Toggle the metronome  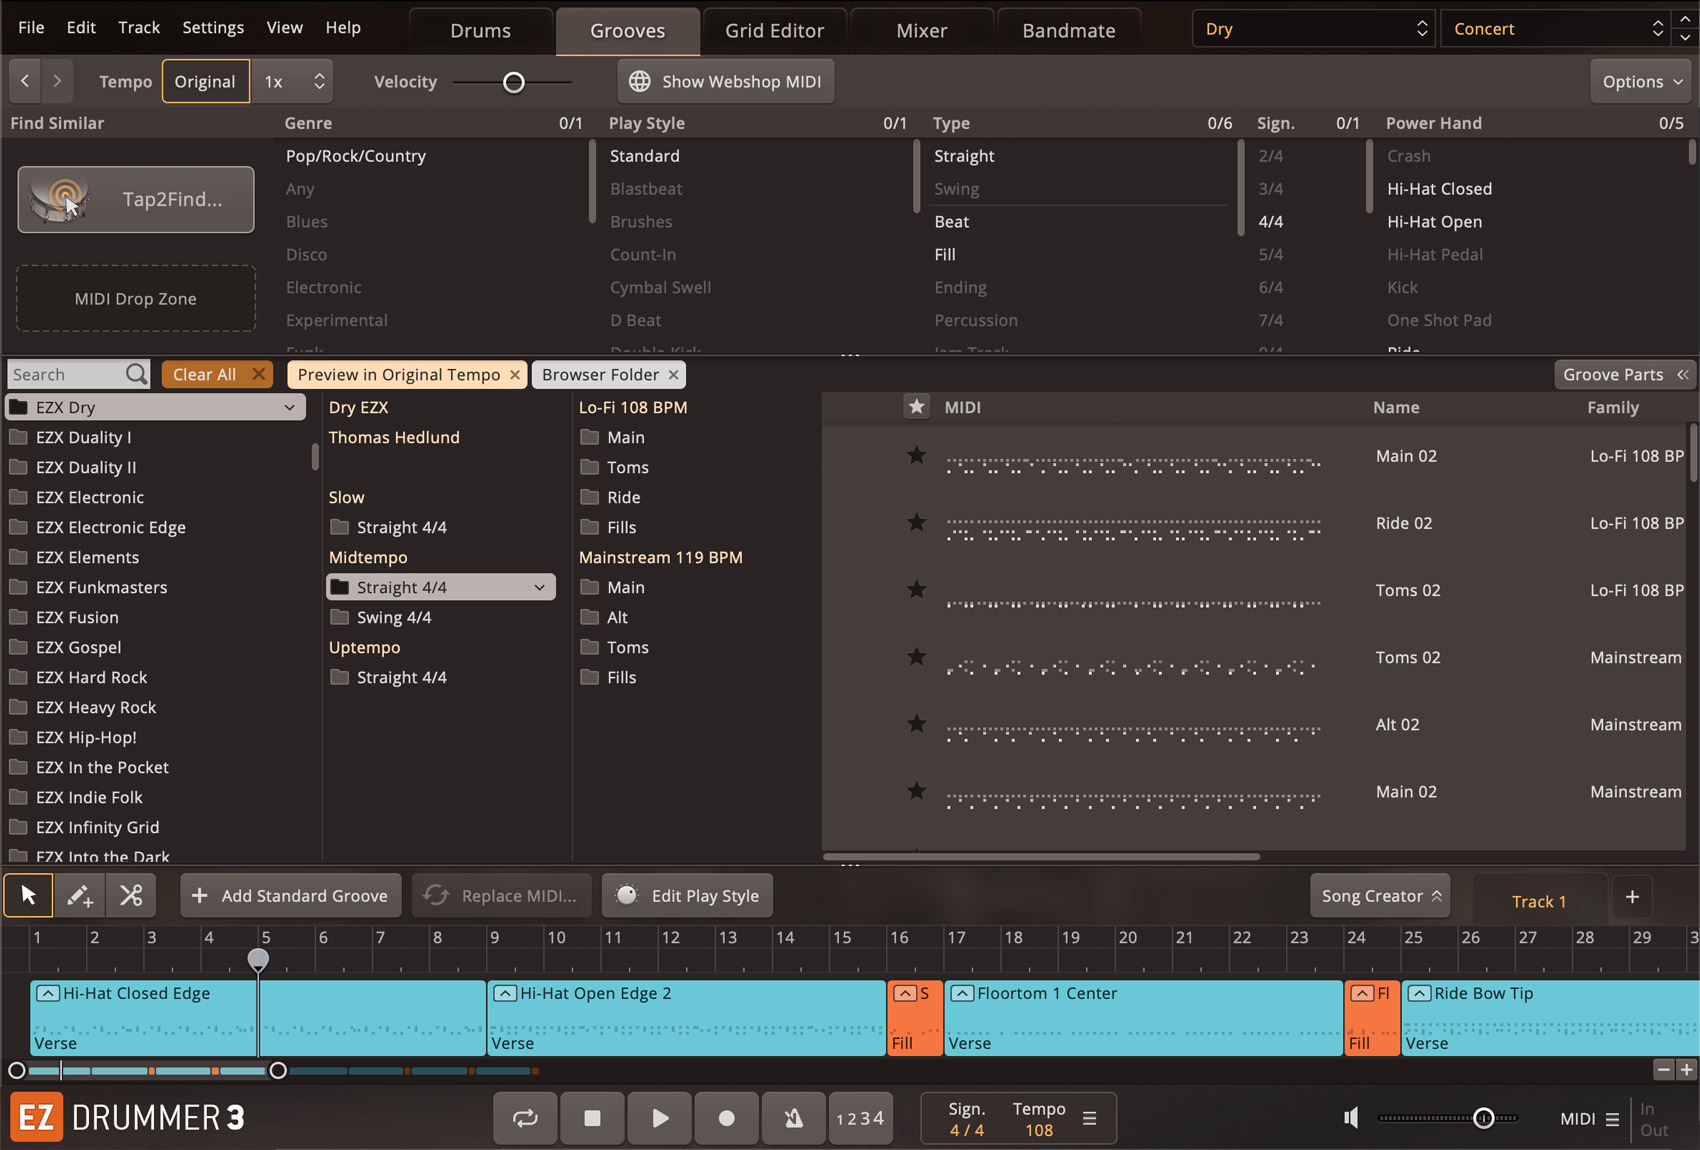coord(794,1118)
